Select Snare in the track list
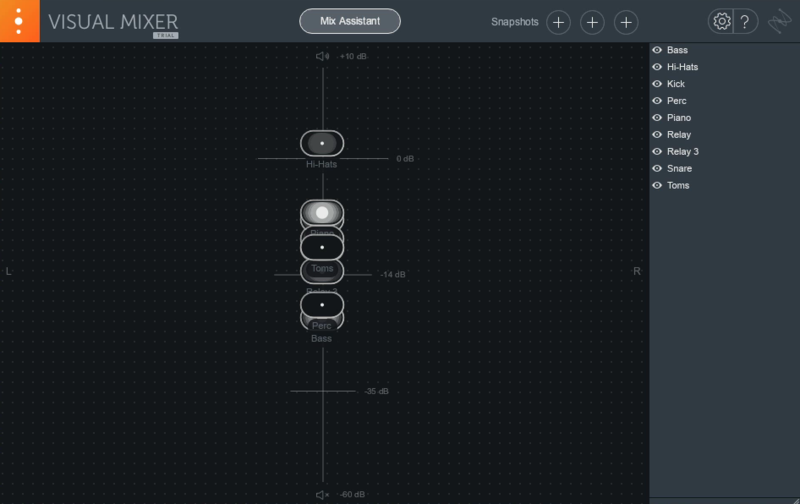Screen dimensions: 800x504 (x=679, y=168)
